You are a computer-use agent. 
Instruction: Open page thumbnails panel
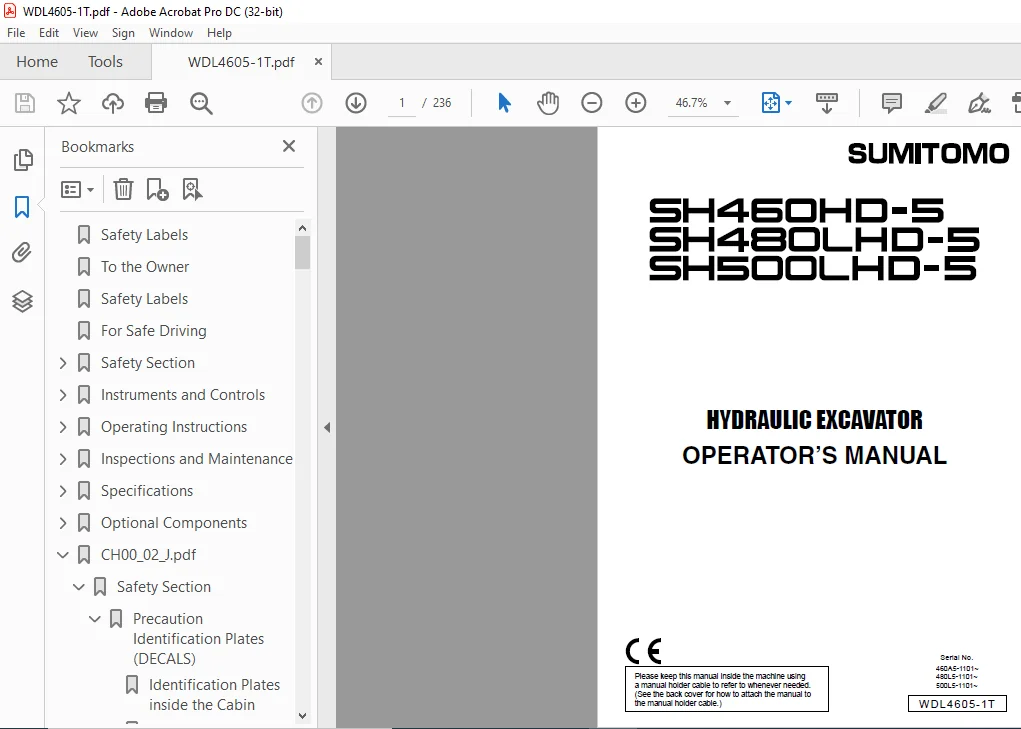point(23,159)
